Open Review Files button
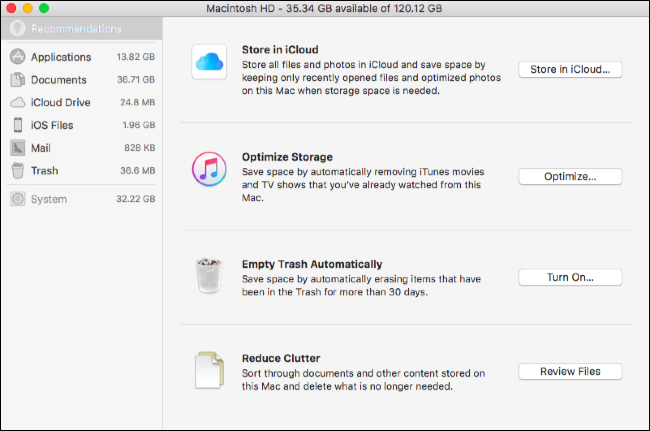The width and height of the screenshot is (650, 431). pos(570,371)
